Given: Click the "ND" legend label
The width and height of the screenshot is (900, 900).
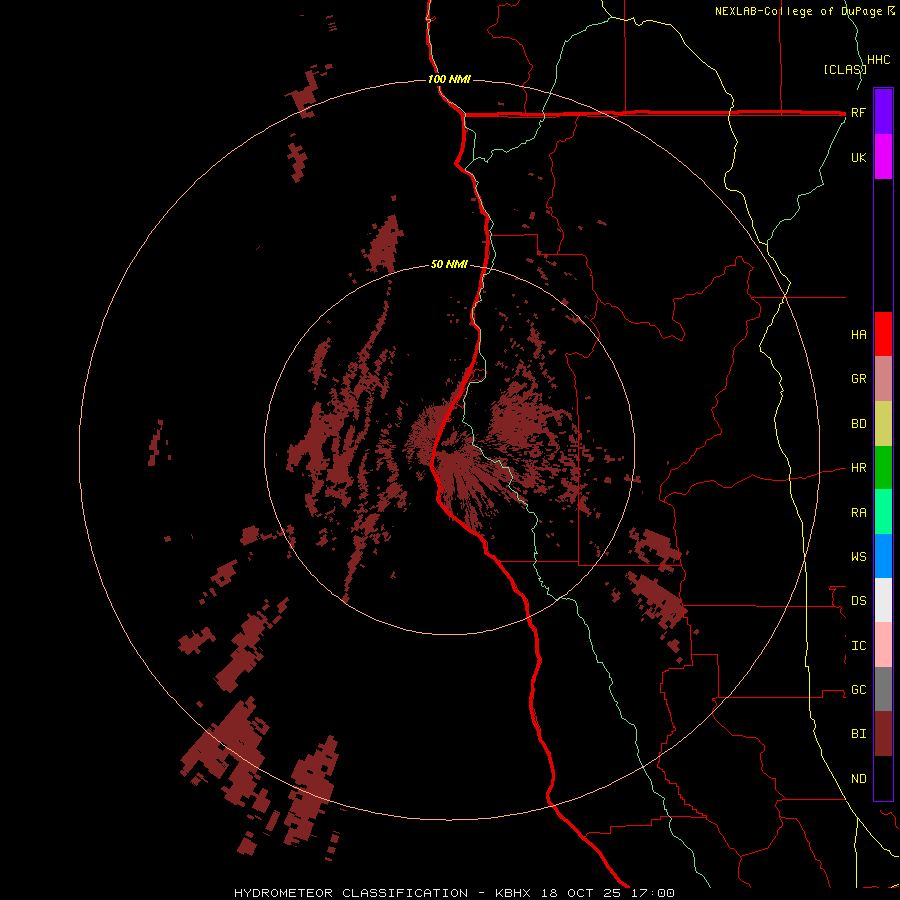Looking at the screenshot, I should coord(859,779).
